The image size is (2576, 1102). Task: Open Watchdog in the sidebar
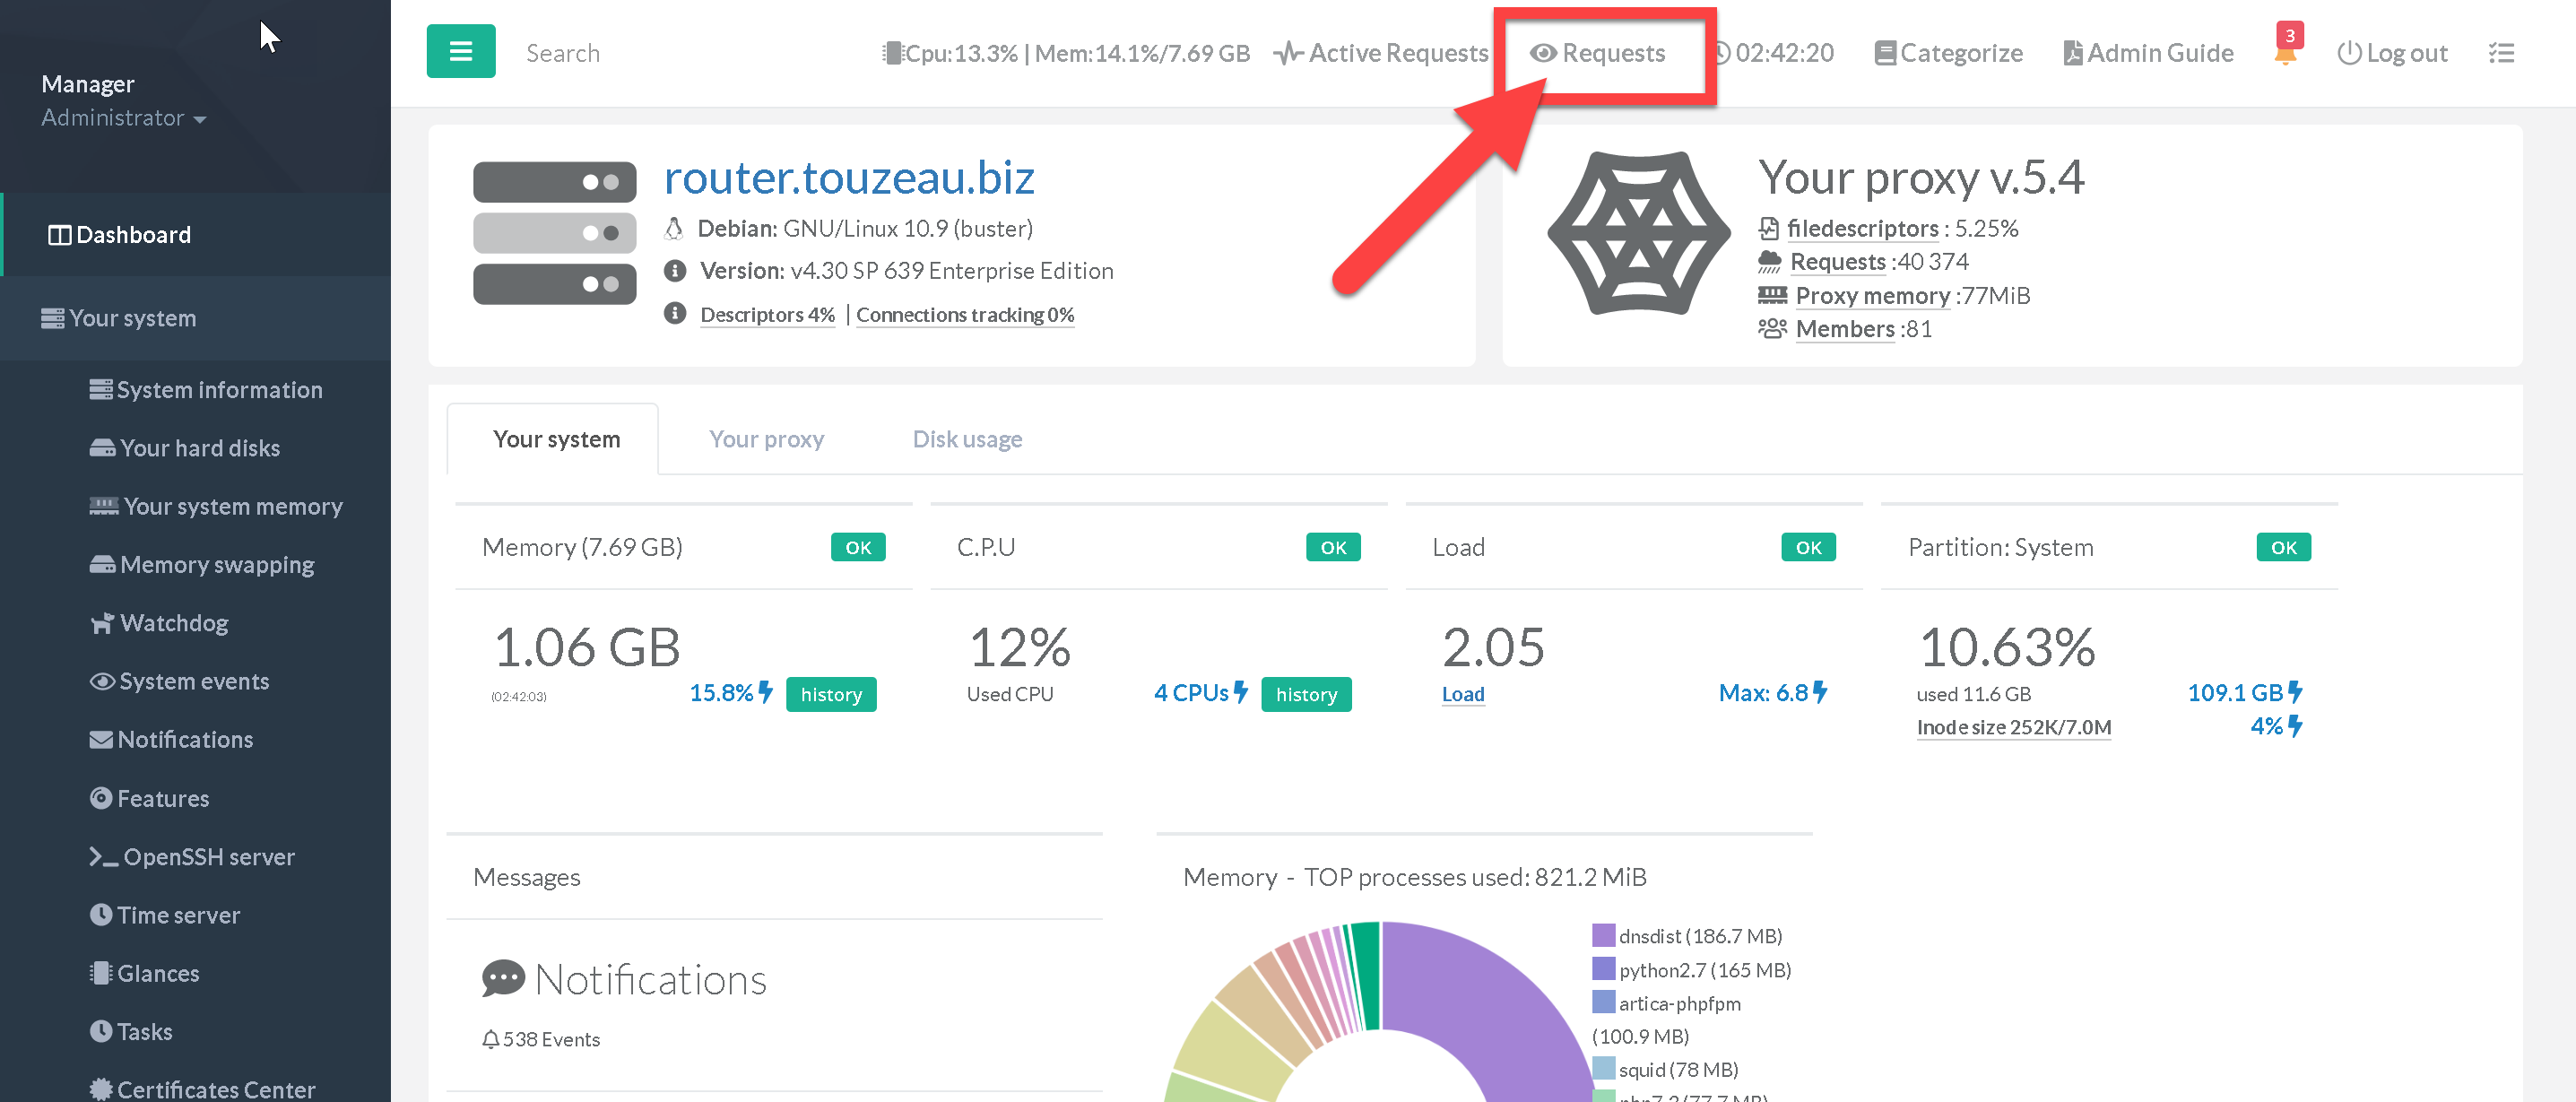click(173, 623)
